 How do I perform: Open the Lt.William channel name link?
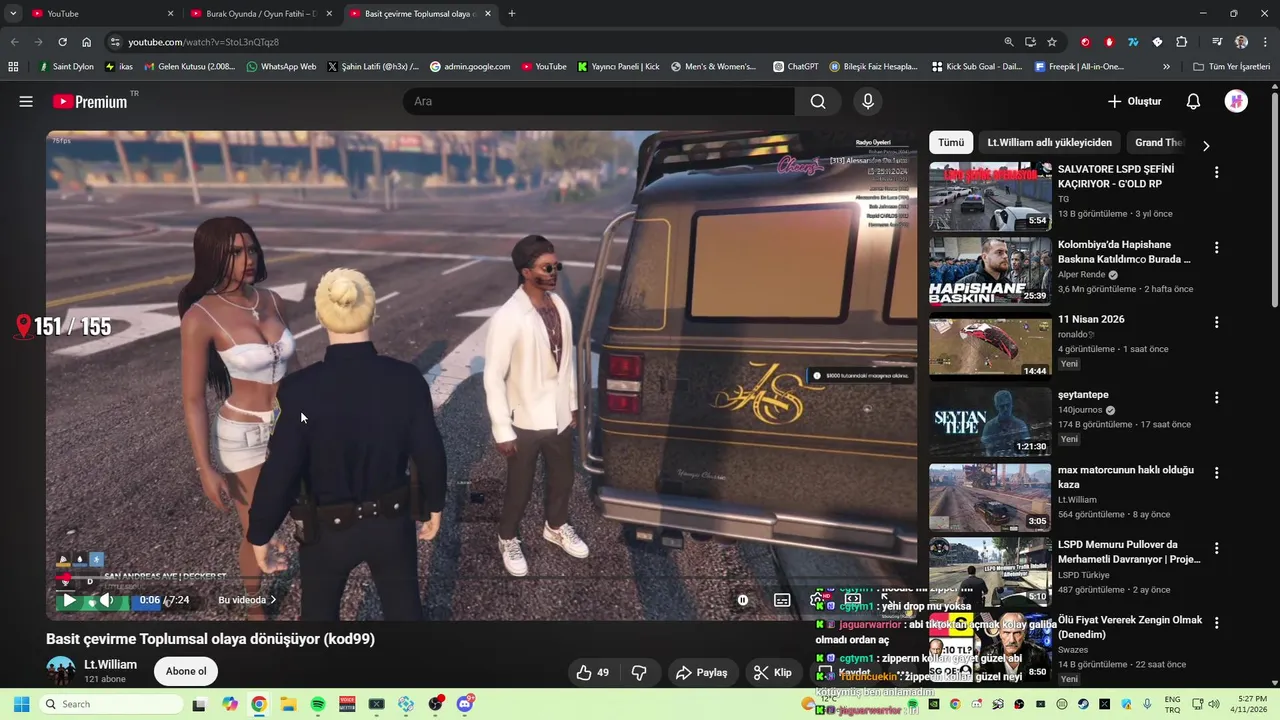click(x=110, y=664)
